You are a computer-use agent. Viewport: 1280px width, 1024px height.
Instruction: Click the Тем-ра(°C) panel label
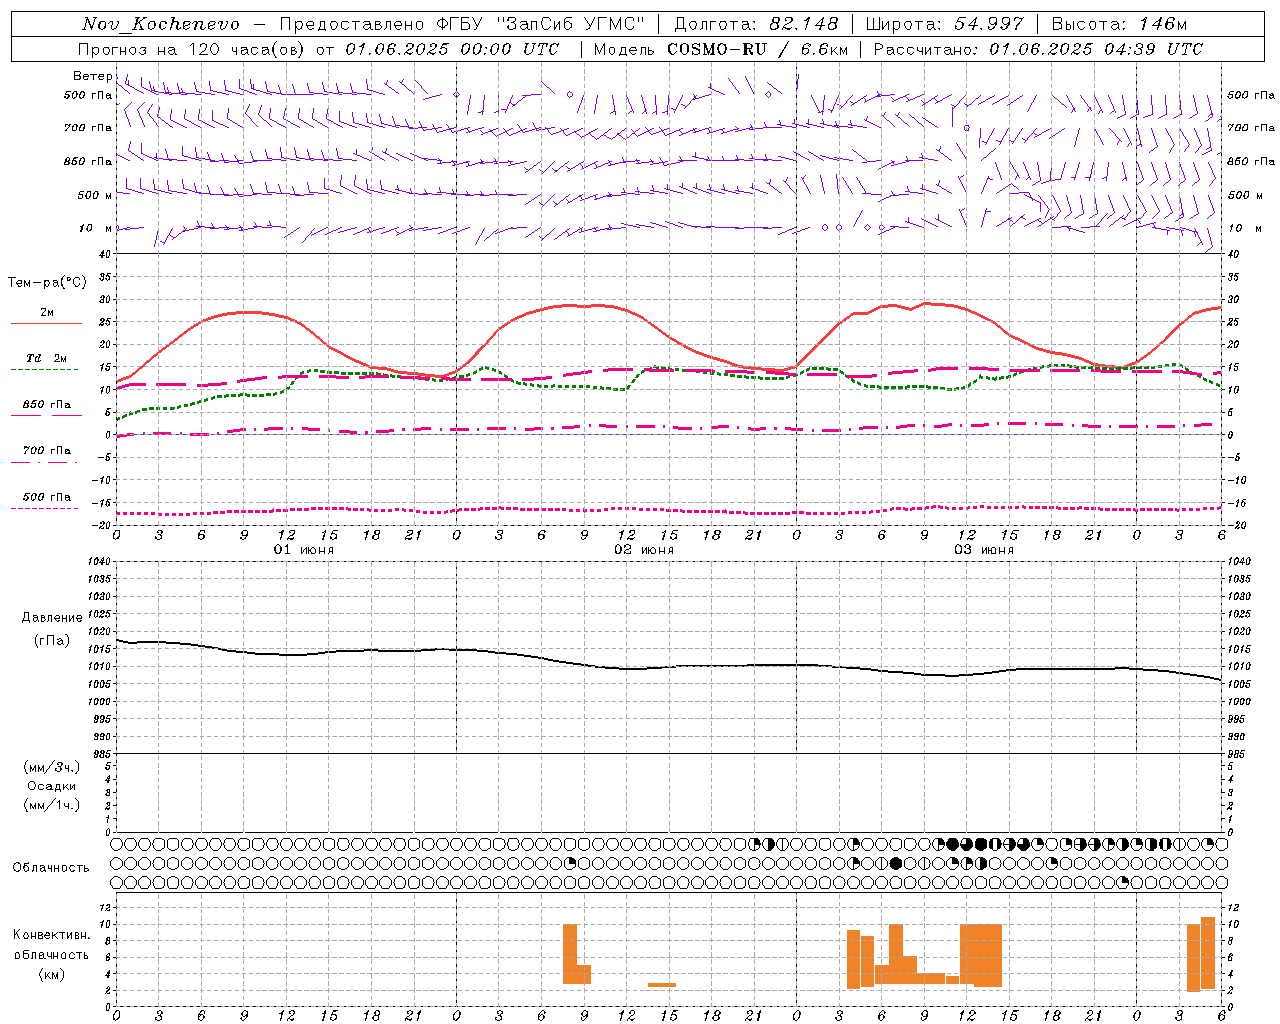tap(48, 283)
